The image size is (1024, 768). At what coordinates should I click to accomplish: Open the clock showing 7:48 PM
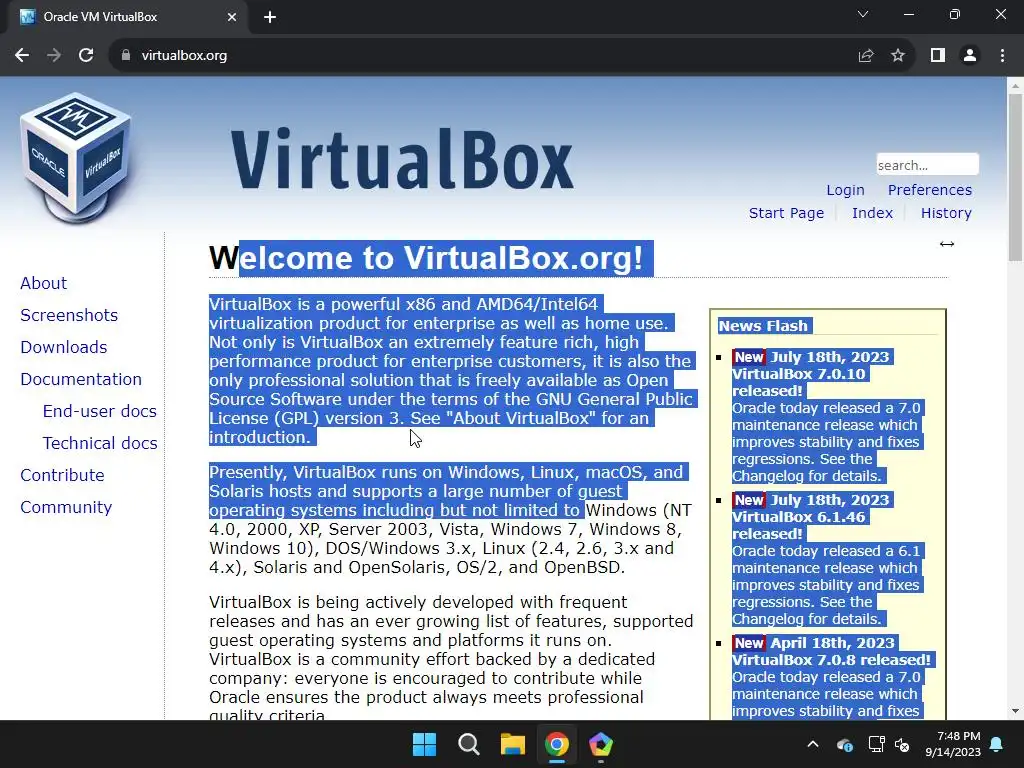coord(953,744)
